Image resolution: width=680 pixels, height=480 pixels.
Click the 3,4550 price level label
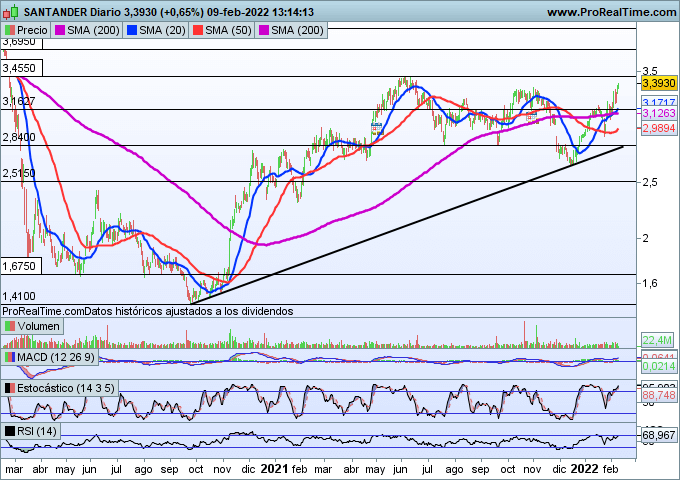pyautogui.click(x=21, y=68)
